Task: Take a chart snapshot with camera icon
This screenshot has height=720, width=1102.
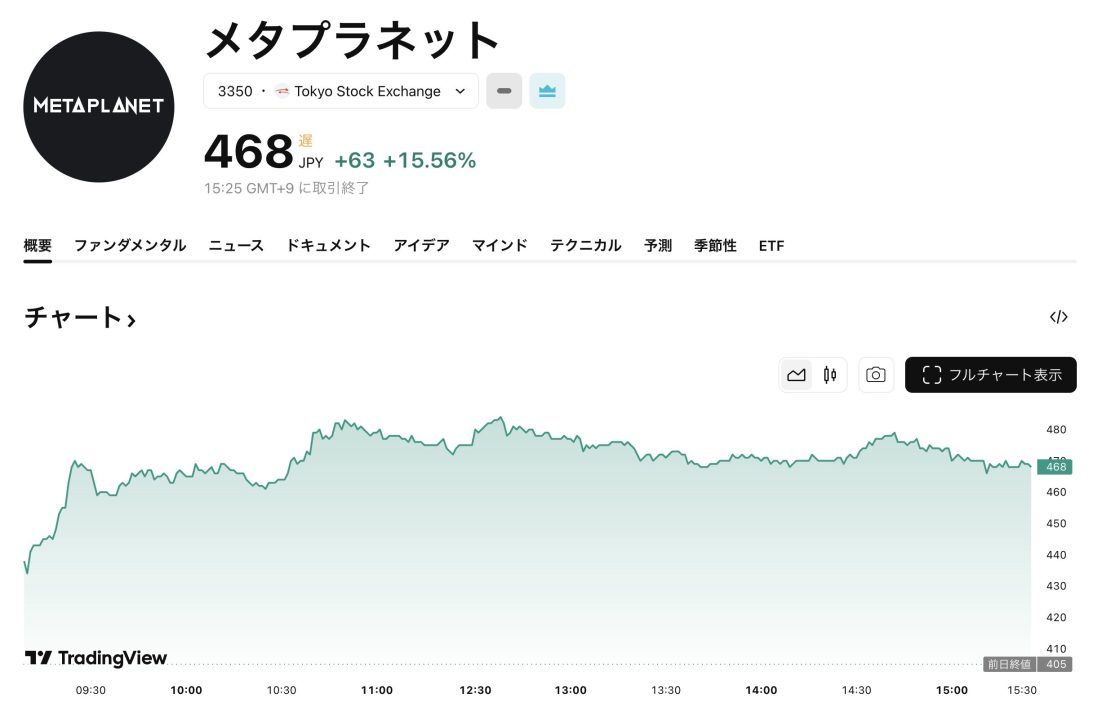Action: click(x=876, y=375)
